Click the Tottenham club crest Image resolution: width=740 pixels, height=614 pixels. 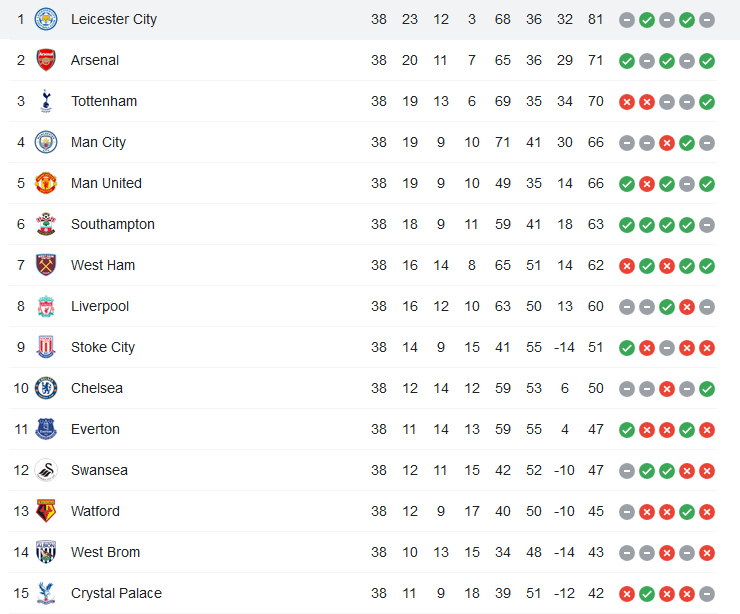[46, 101]
